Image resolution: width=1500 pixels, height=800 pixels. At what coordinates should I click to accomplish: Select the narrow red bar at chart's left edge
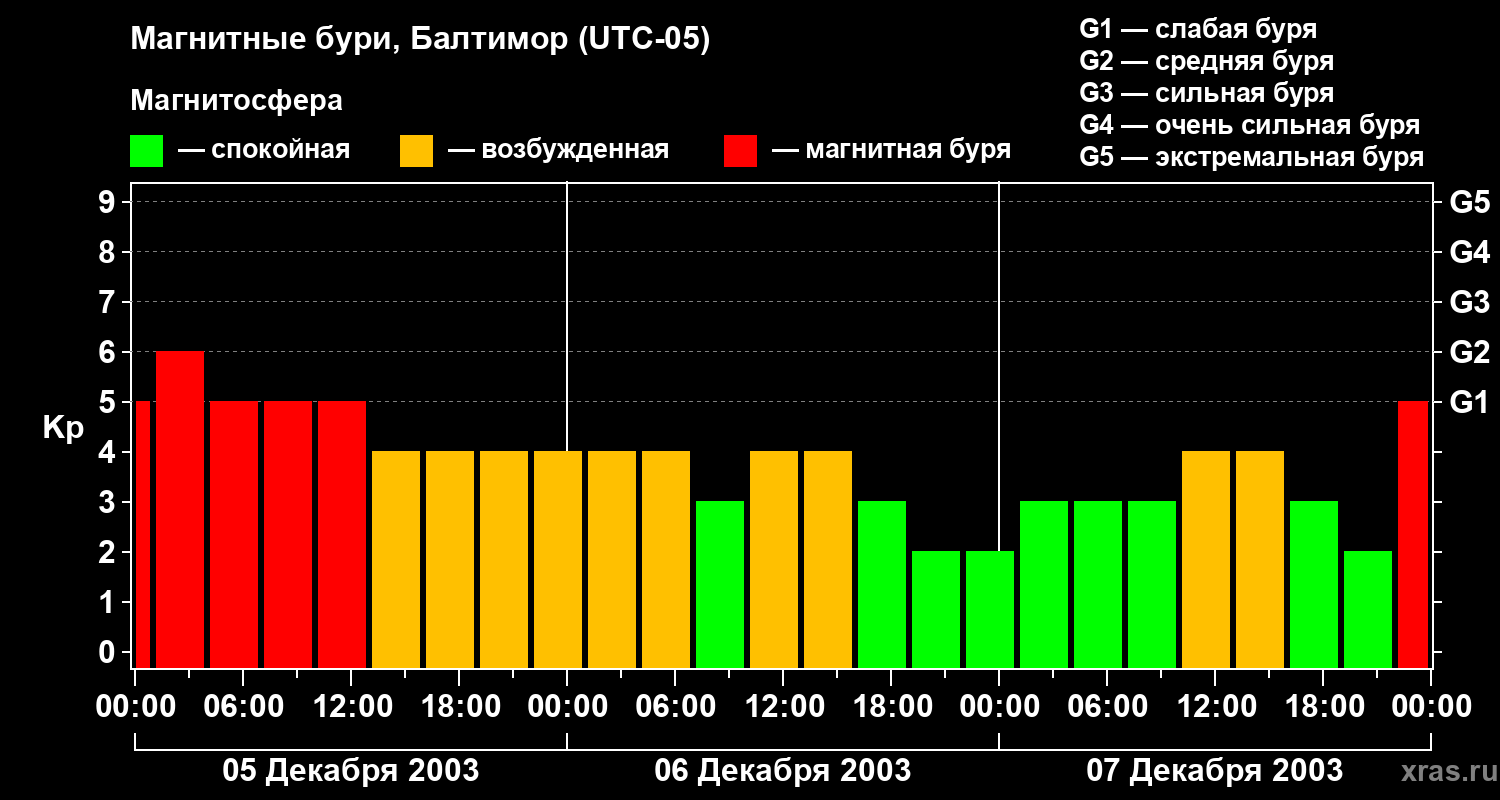coord(142,534)
